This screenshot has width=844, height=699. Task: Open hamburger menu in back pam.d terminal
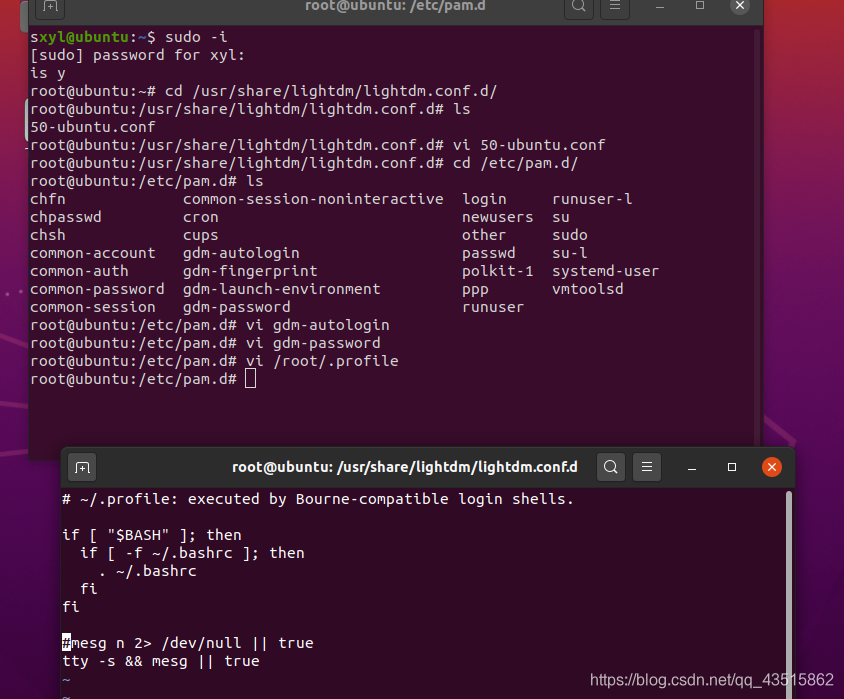click(615, 6)
